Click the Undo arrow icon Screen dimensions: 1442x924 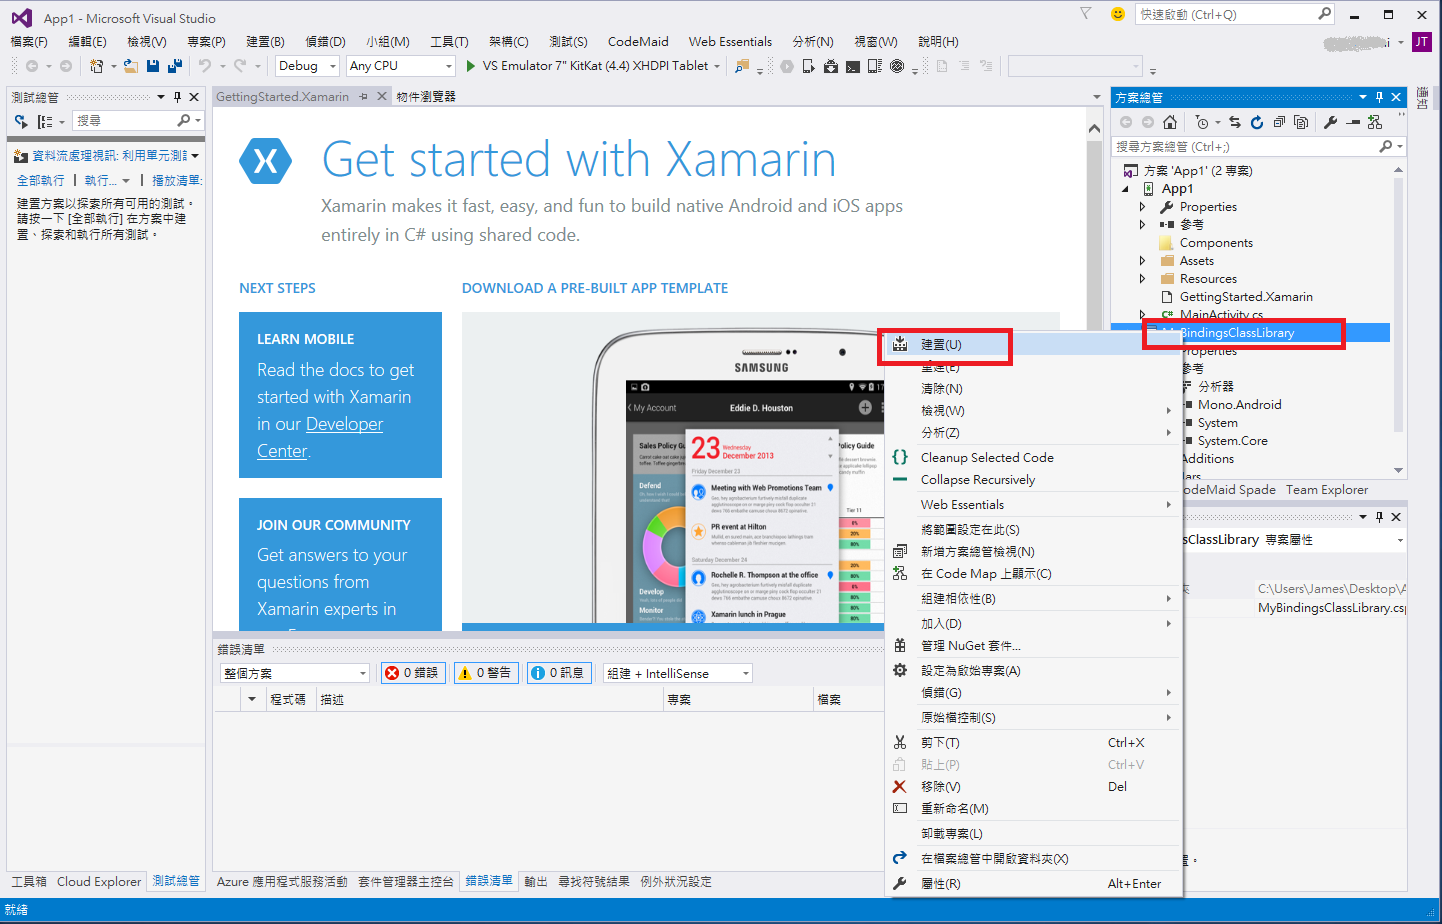point(205,66)
